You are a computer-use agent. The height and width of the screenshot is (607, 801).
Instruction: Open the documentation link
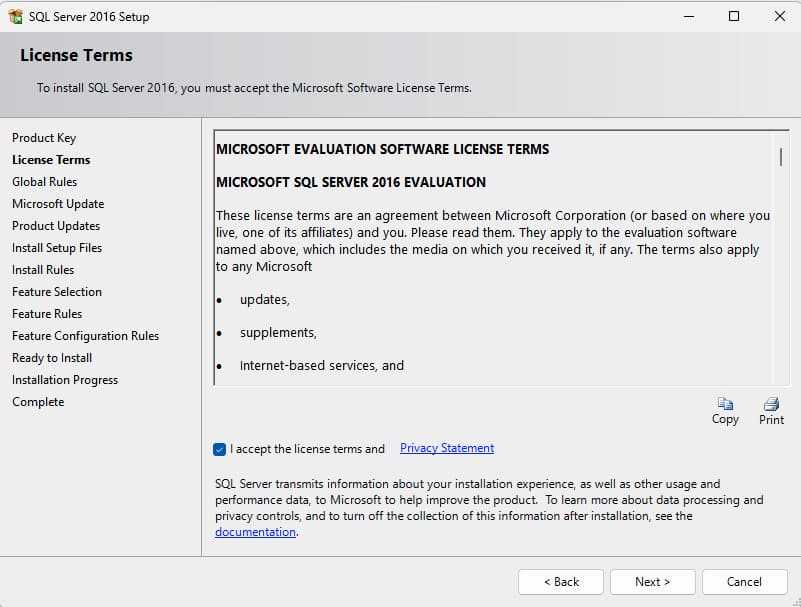255,532
